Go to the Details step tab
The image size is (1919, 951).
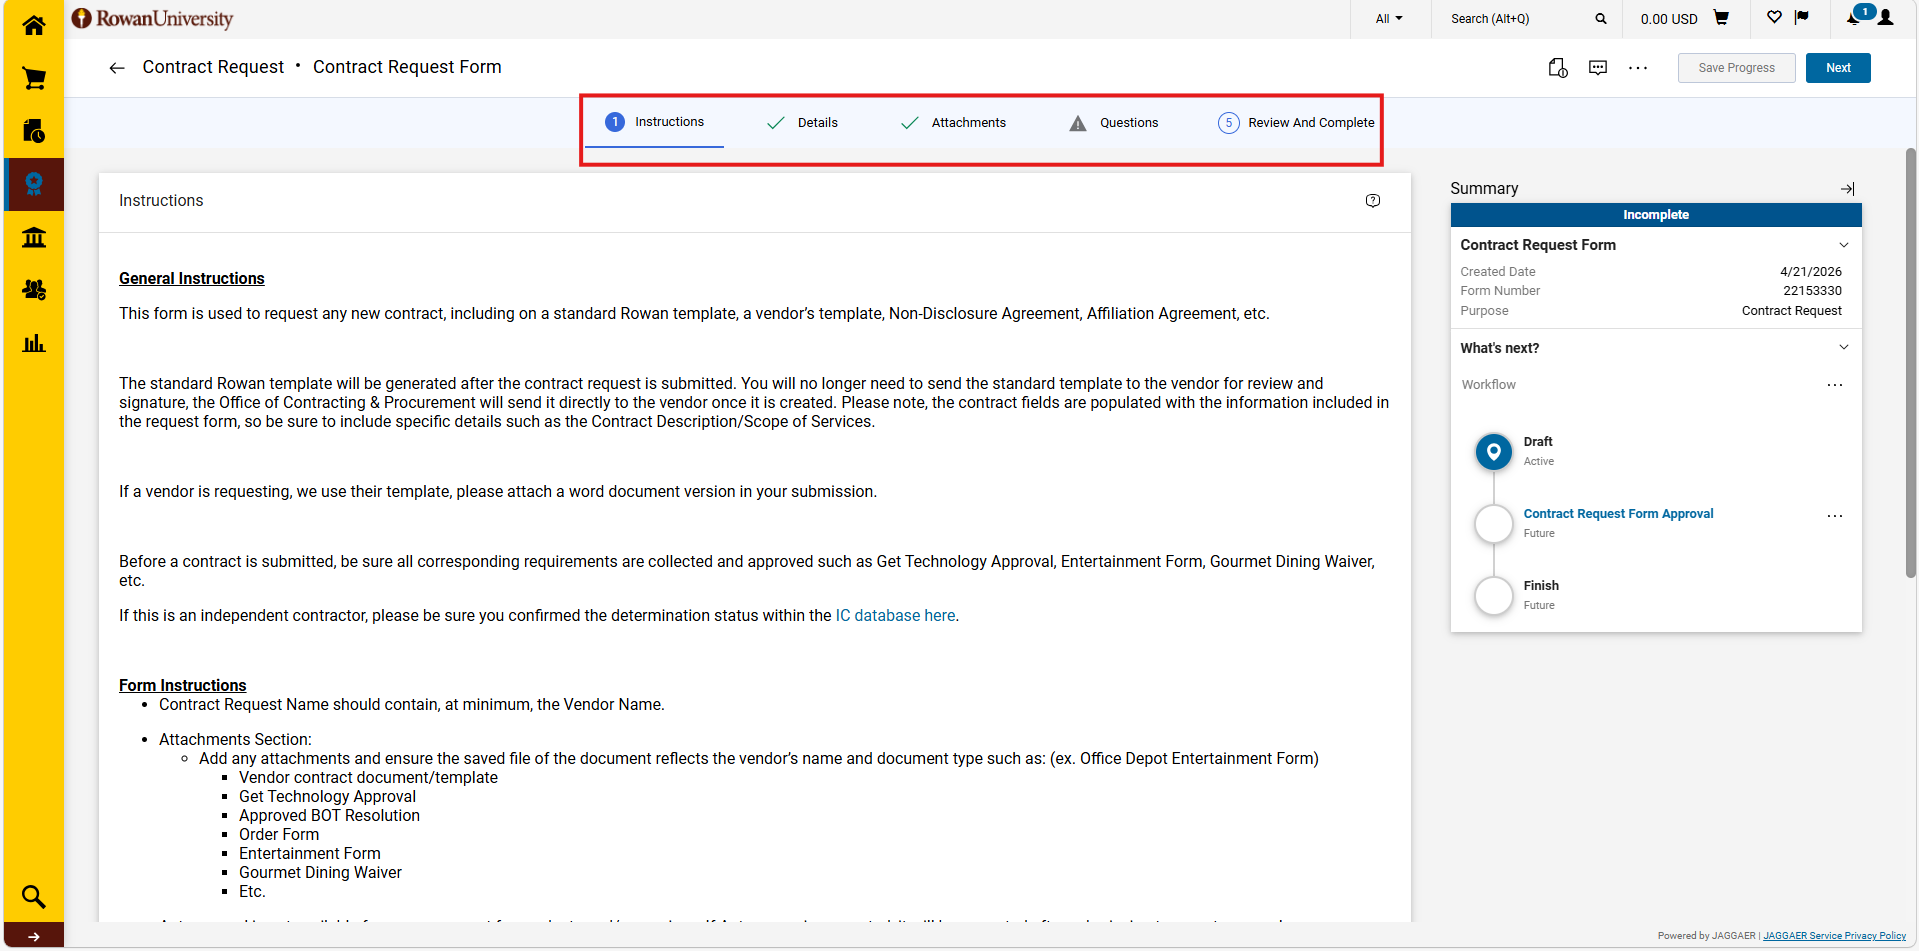point(802,123)
